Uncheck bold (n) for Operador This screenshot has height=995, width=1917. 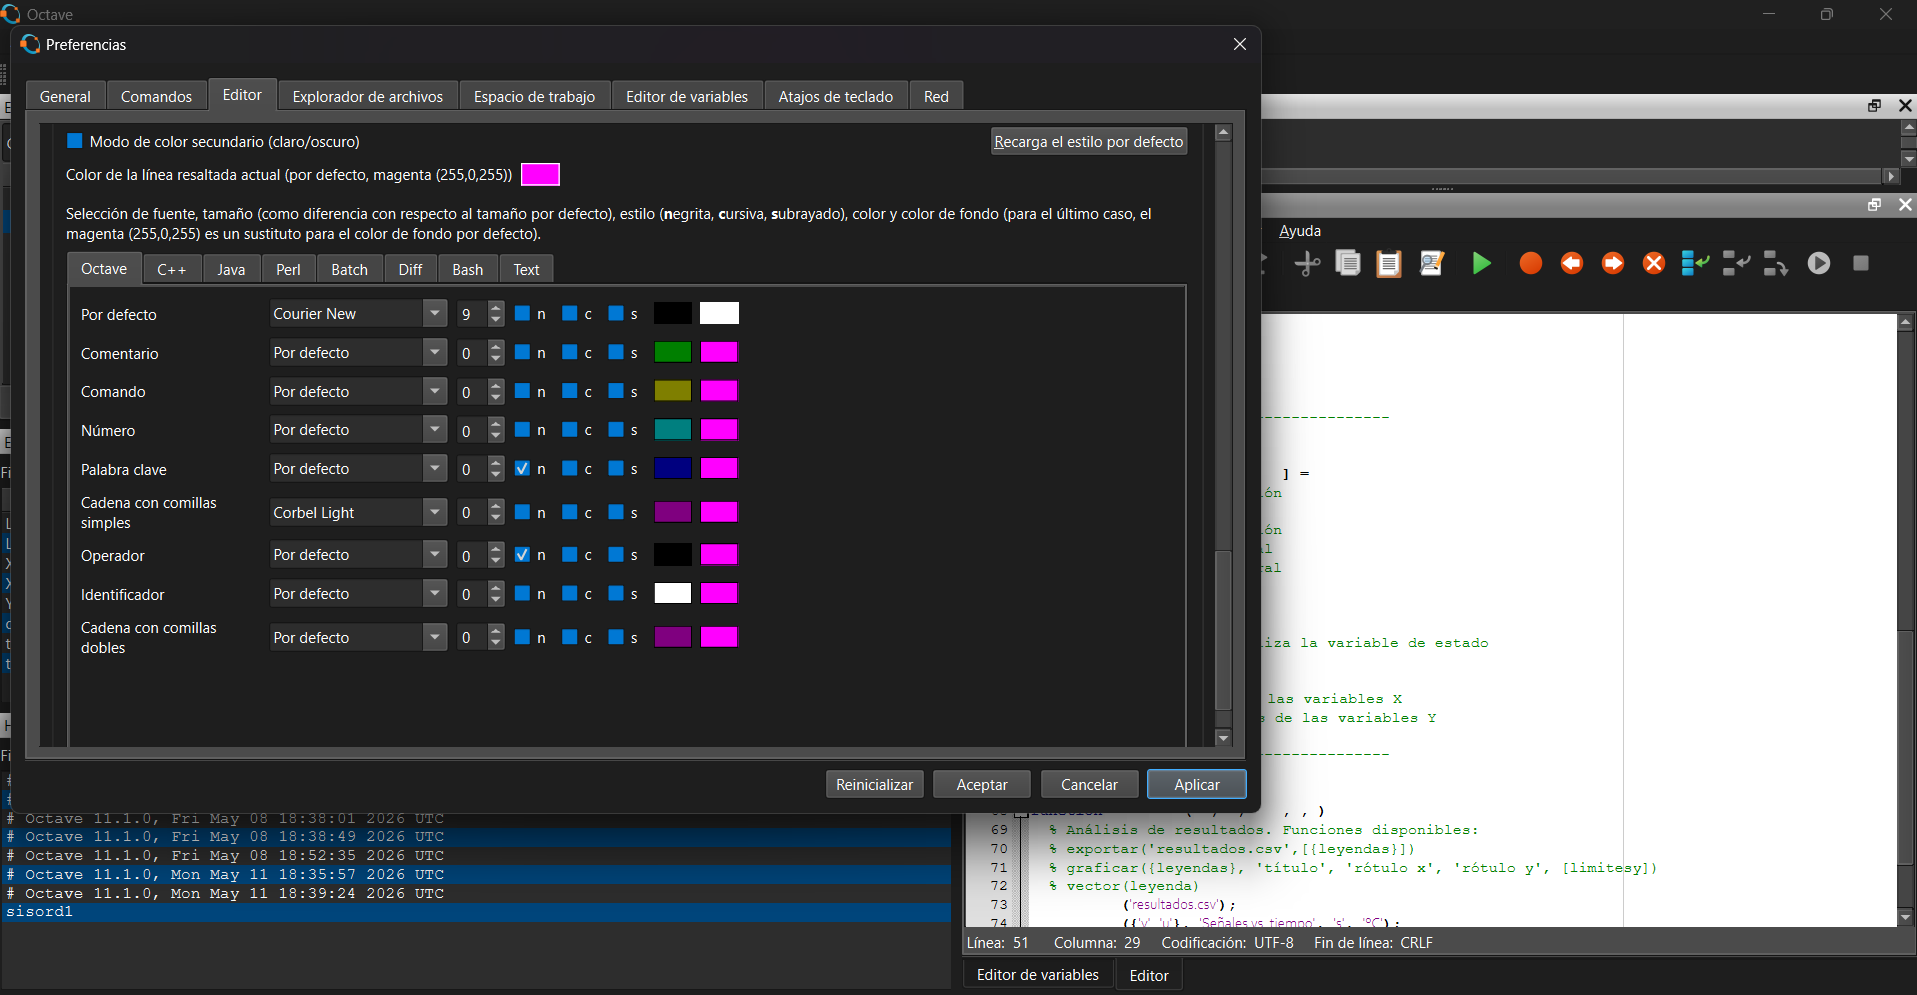coord(522,554)
